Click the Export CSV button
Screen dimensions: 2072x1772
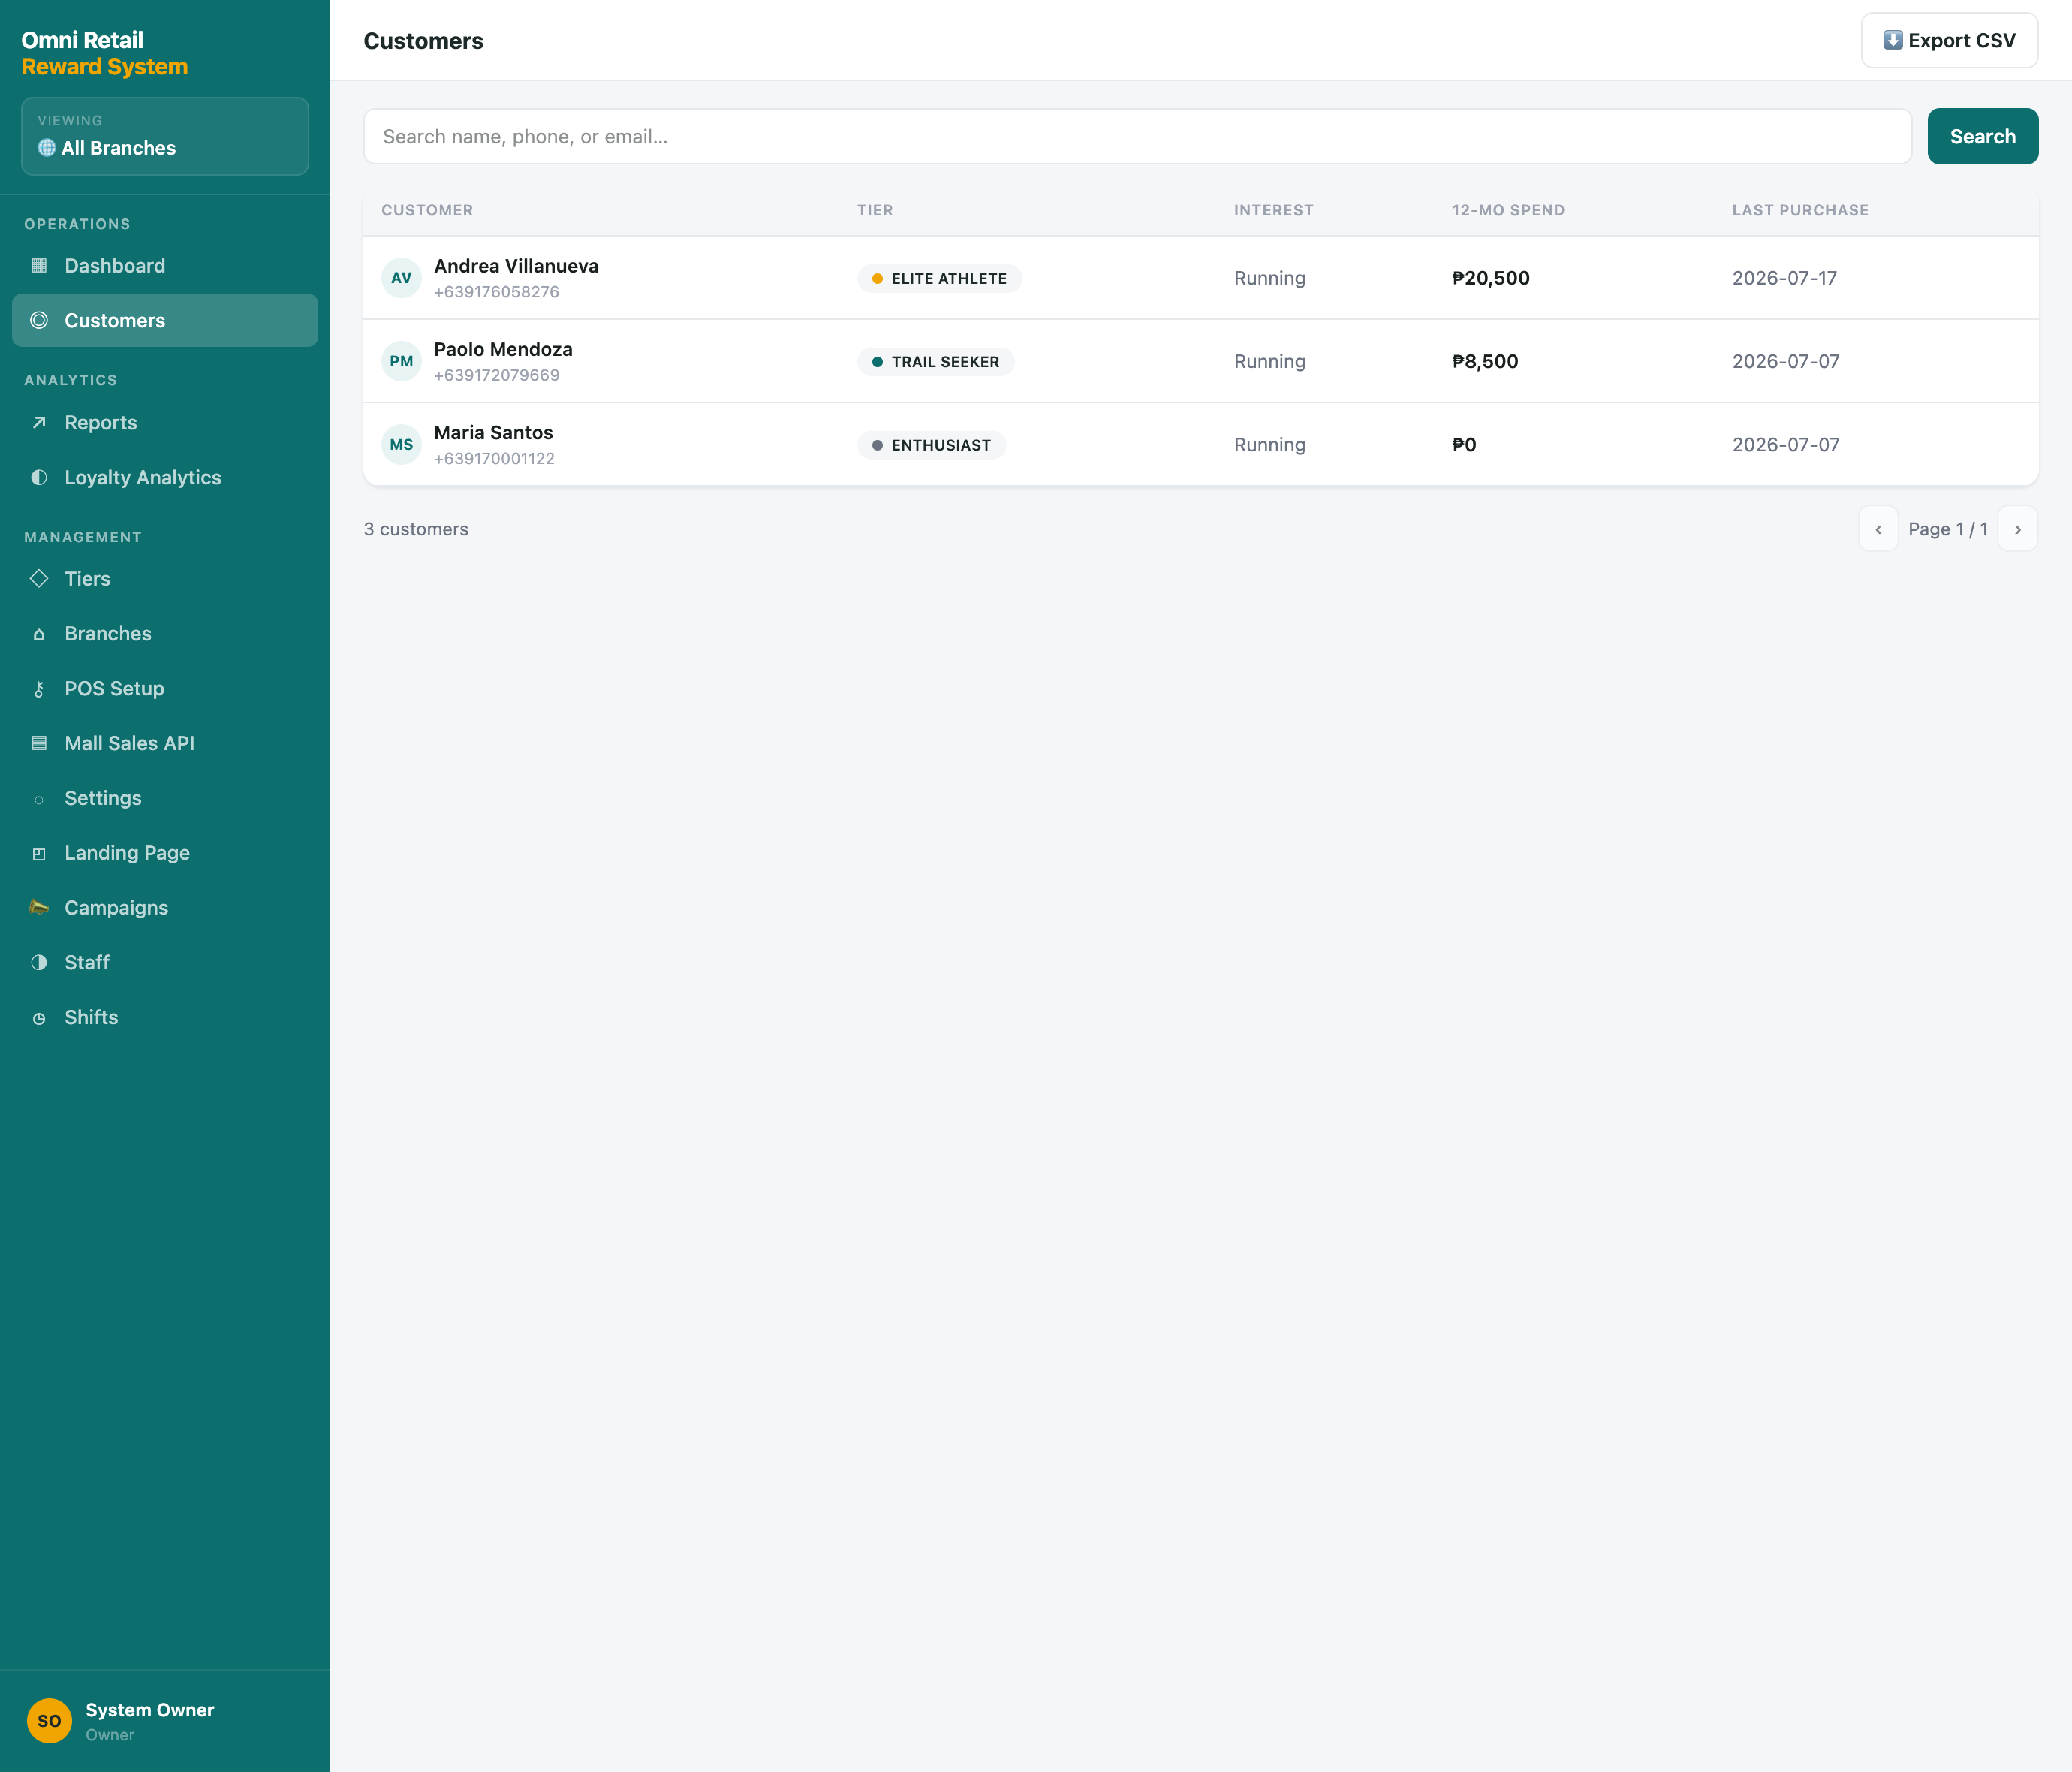click(x=1949, y=41)
